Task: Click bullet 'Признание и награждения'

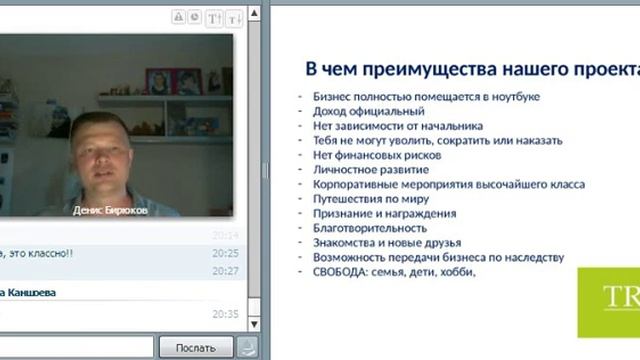Action: (x=384, y=213)
